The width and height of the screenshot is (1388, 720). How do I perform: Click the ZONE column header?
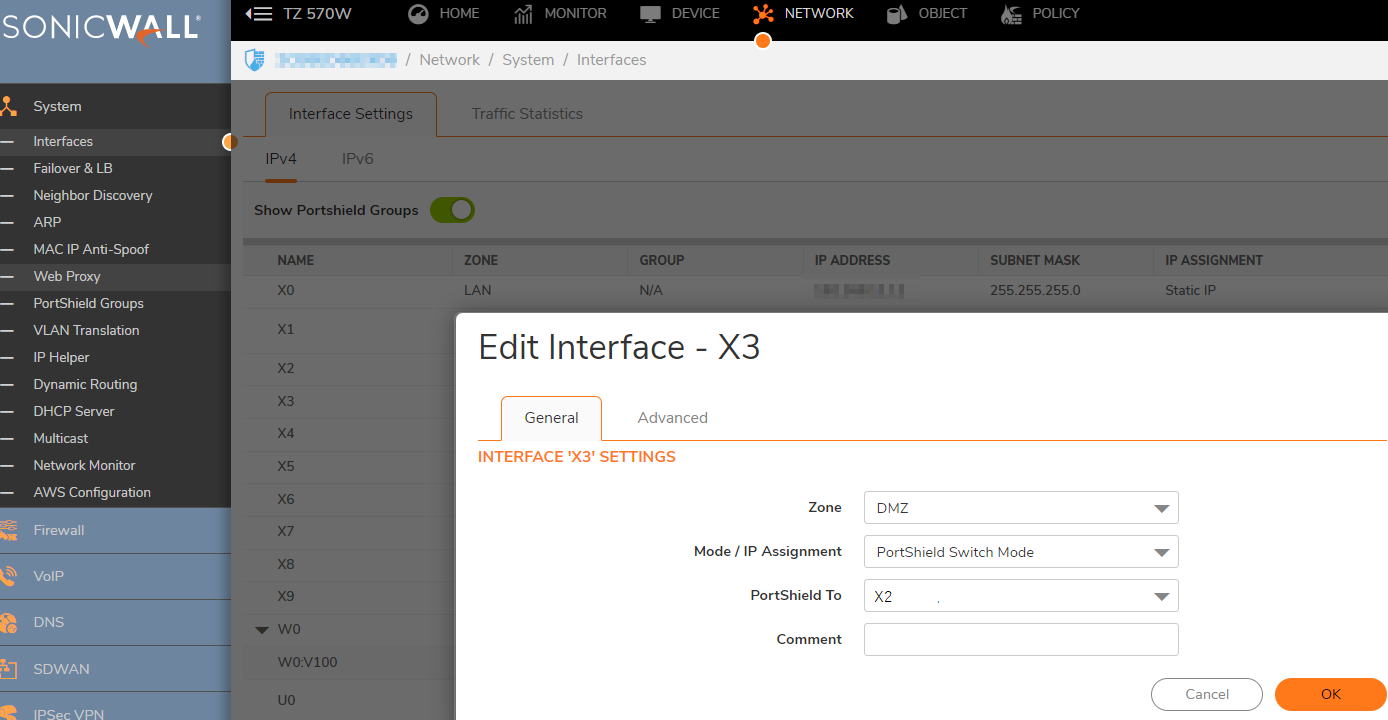coord(481,260)
